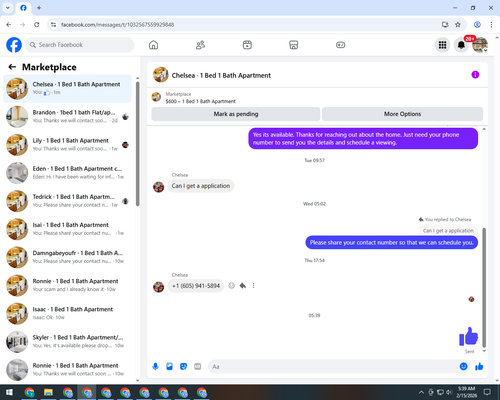
Task: Click the More Options button
Action: 402,114
